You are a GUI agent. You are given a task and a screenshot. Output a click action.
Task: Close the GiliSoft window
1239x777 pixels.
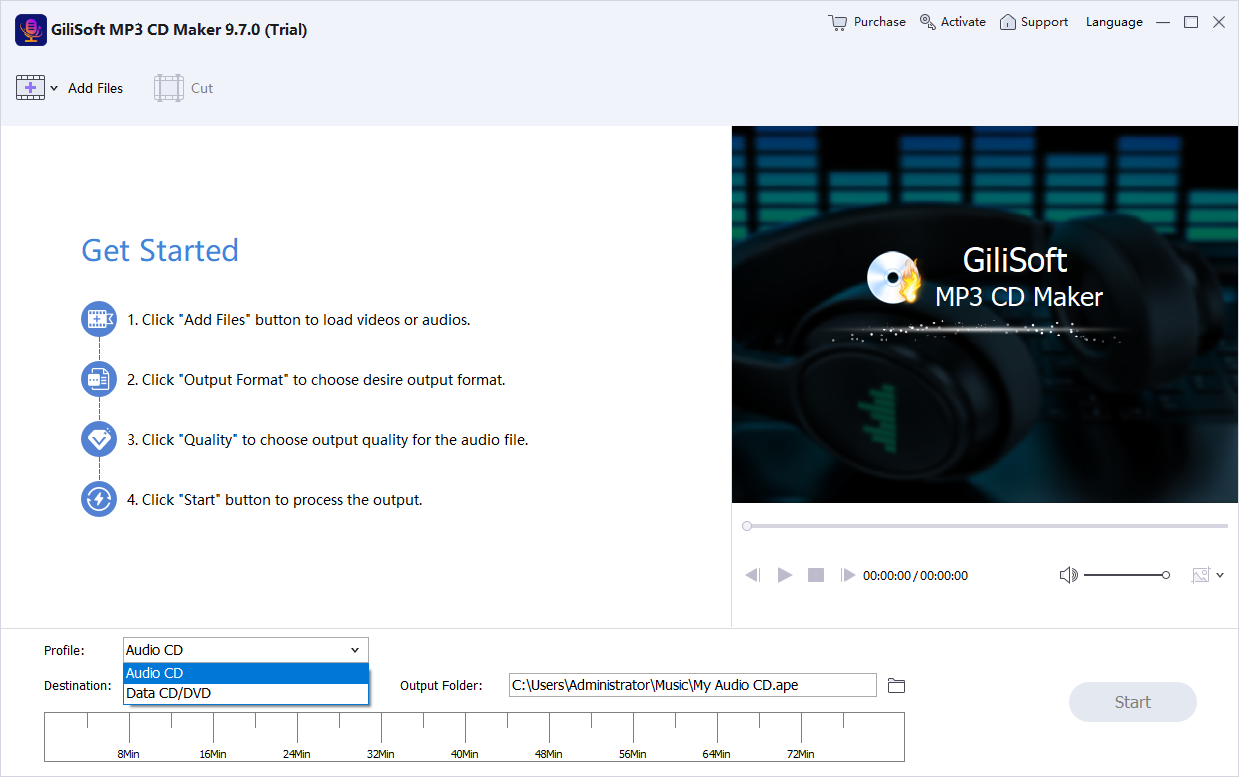[1219, 22]
